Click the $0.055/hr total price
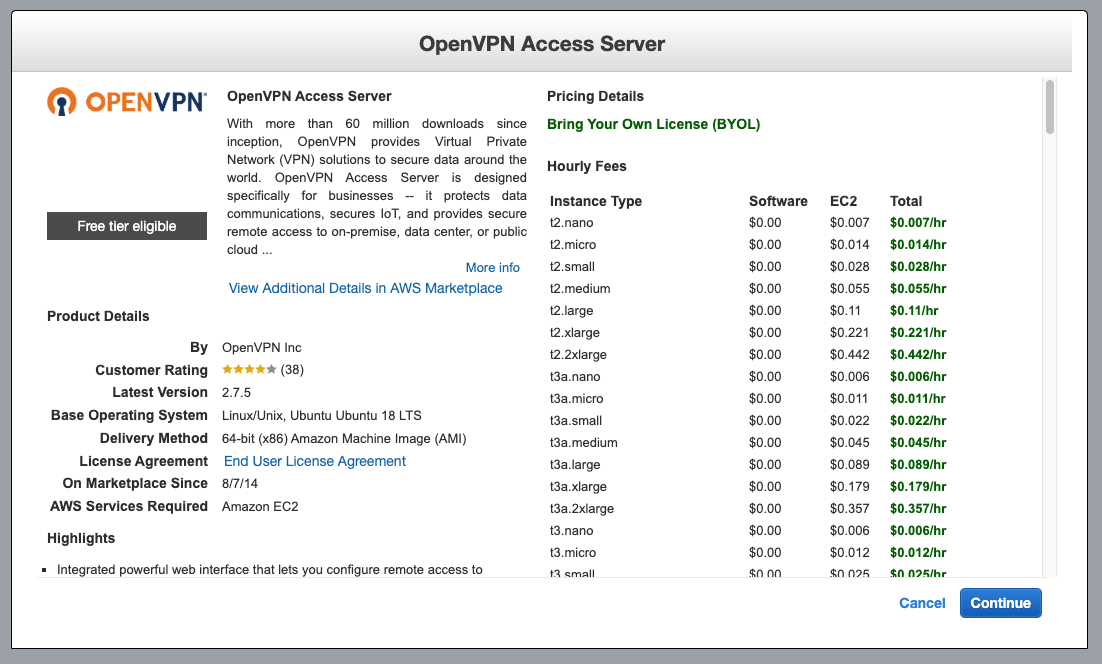Viewport: 1102px width, 664px height. pos(918,289)
